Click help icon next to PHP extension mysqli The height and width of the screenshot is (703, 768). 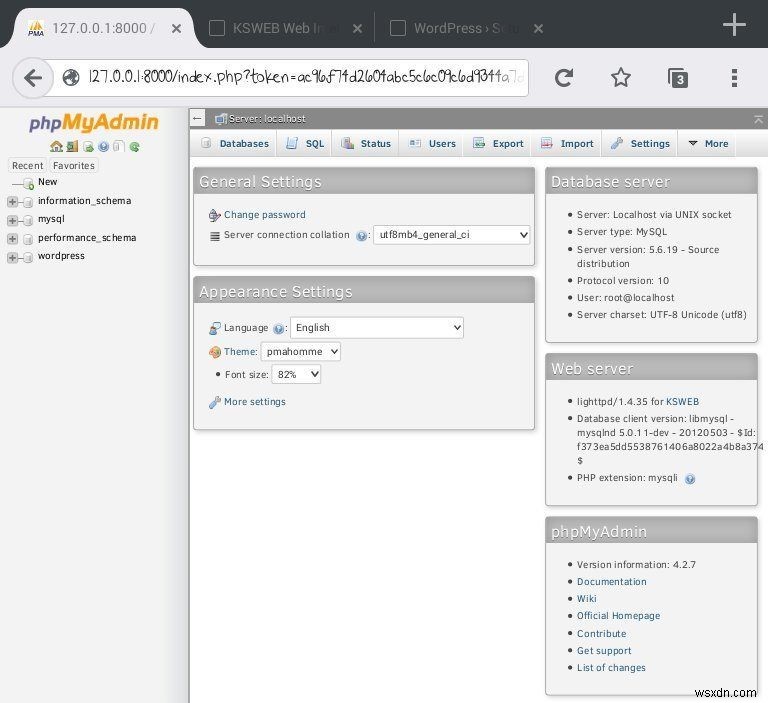(x=689, y=479)
